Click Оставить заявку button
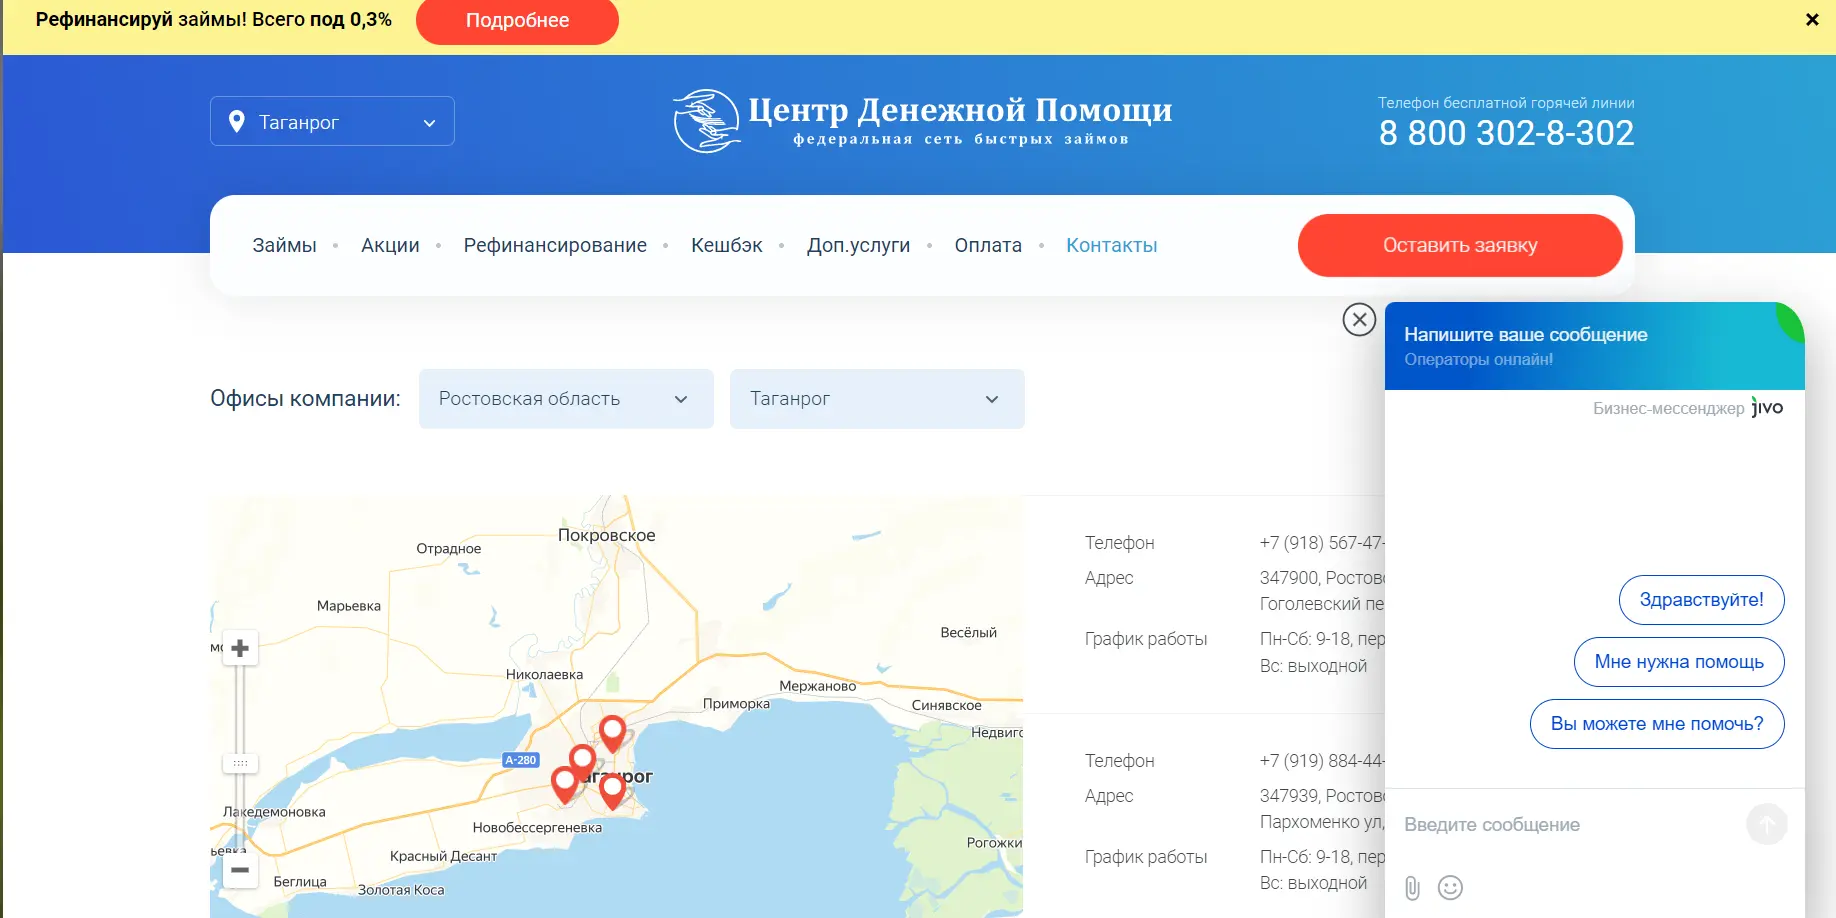The width and height of the screenshot is (1836, 918). [1460, 245]
